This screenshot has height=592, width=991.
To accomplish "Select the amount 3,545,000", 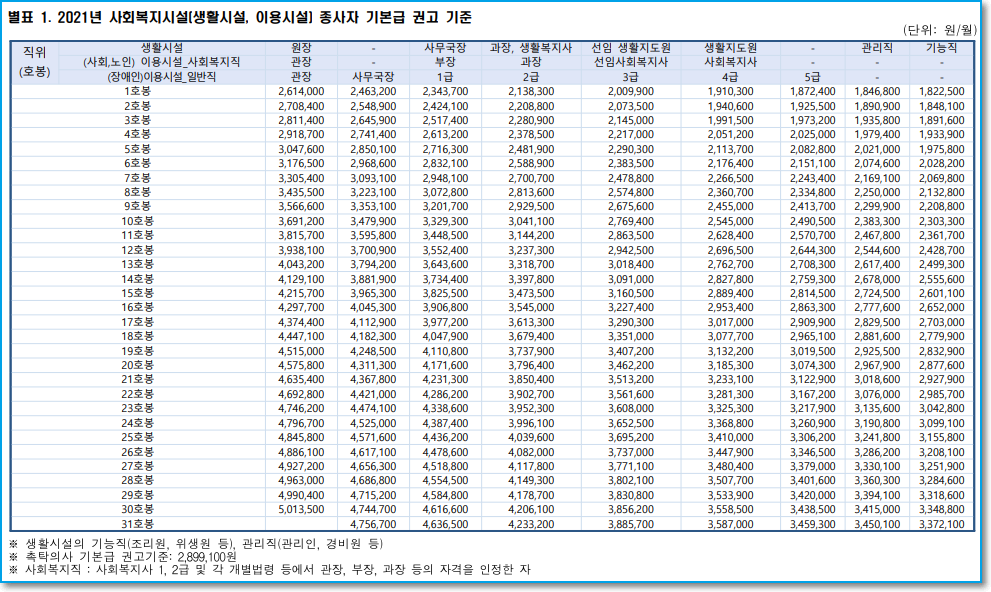I will click(x=531, y=308).
